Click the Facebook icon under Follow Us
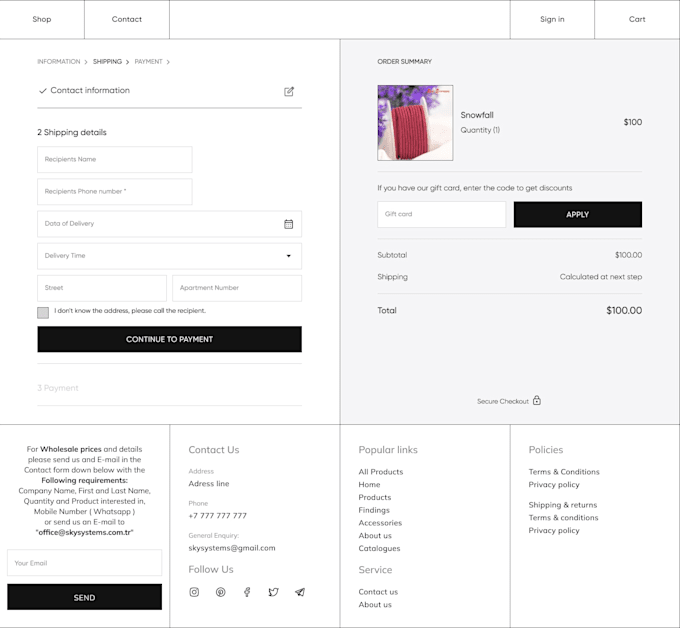 click(247, 592)
